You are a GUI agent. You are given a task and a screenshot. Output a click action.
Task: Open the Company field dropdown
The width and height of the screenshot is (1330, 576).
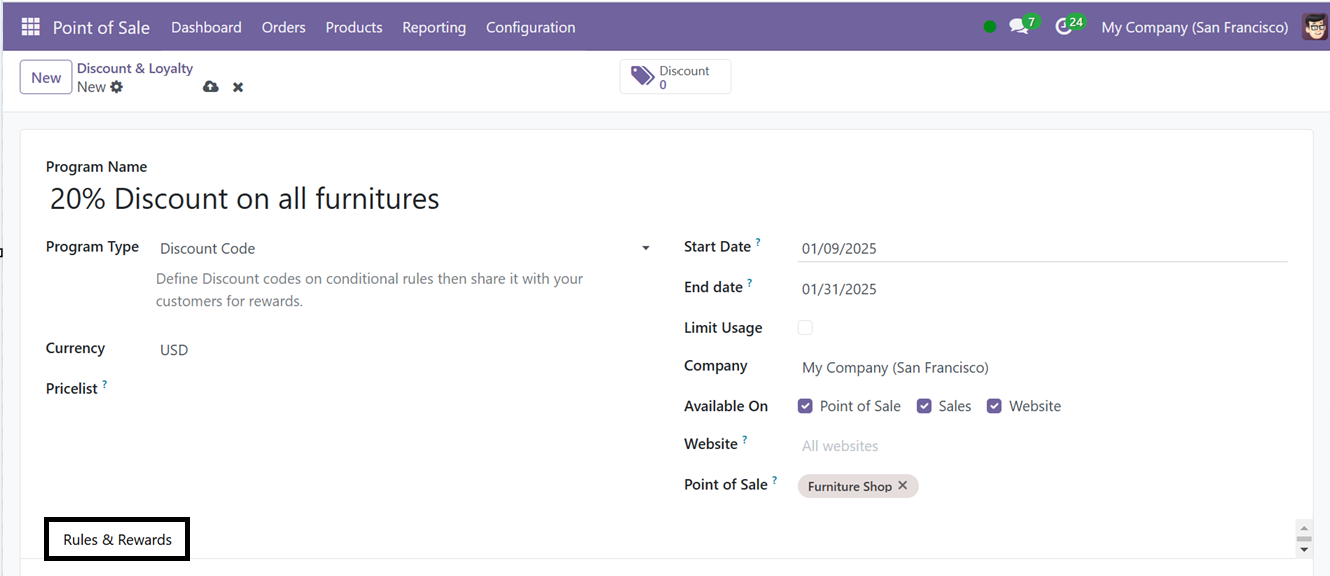[1043, 368]
